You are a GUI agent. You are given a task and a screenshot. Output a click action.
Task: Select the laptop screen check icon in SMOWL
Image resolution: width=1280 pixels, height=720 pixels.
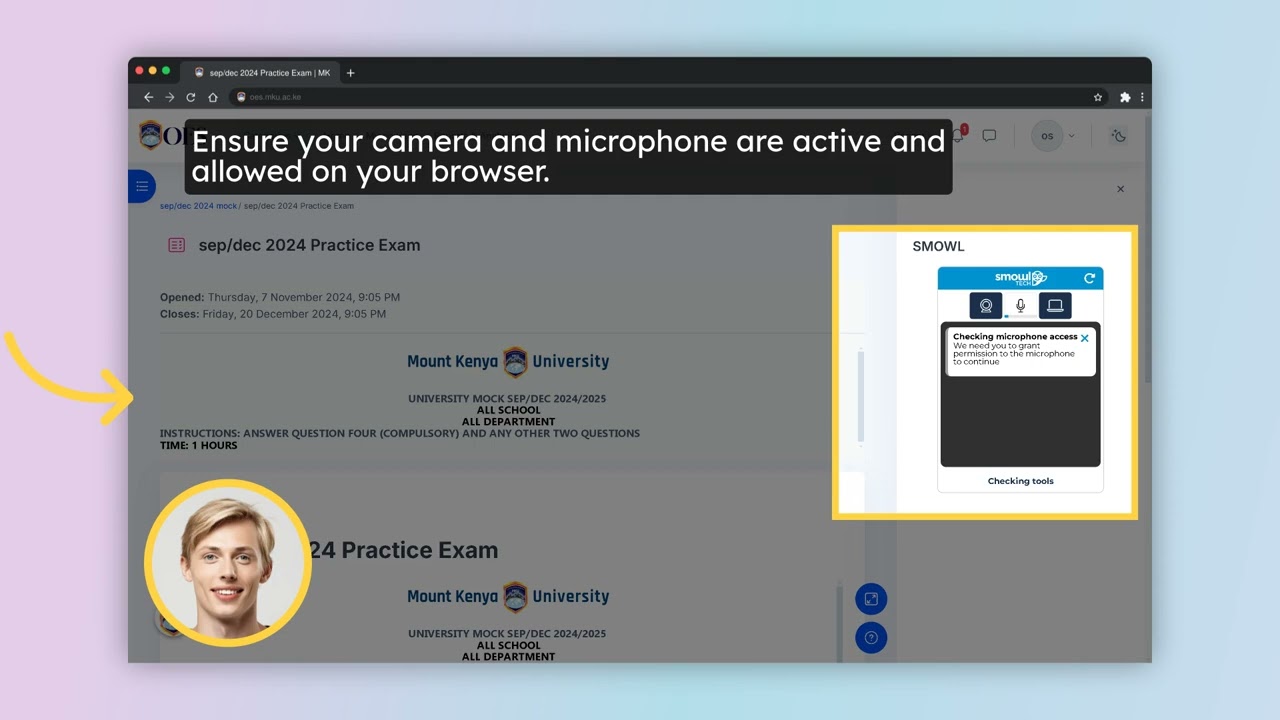pyautogui.click(x=1055, y=306)
